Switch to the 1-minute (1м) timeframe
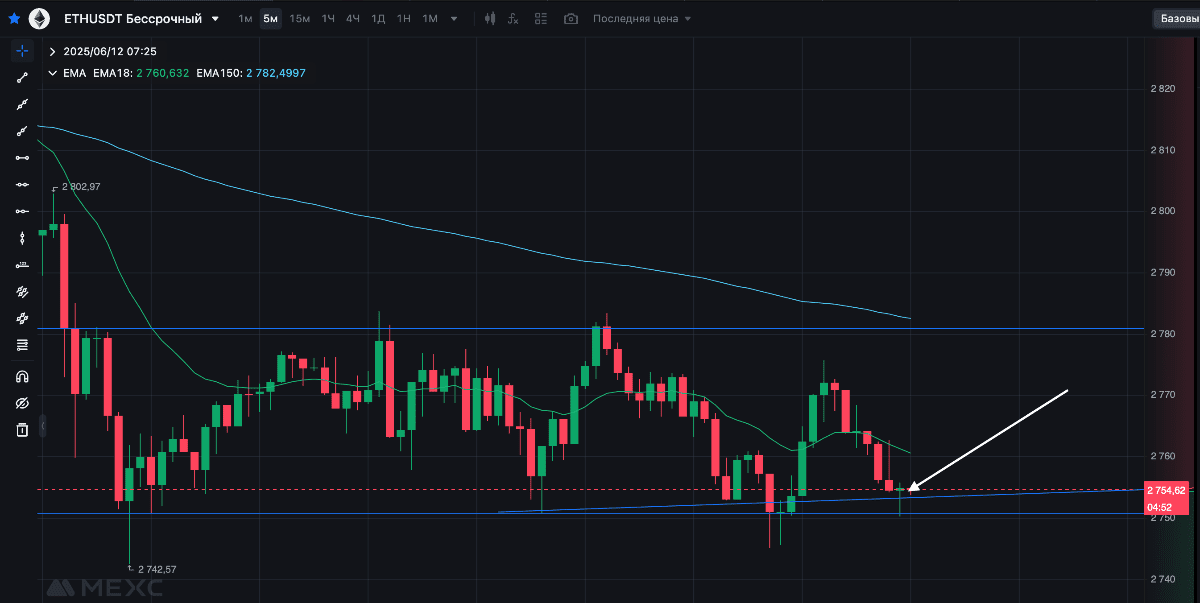 tap(245, 19)
